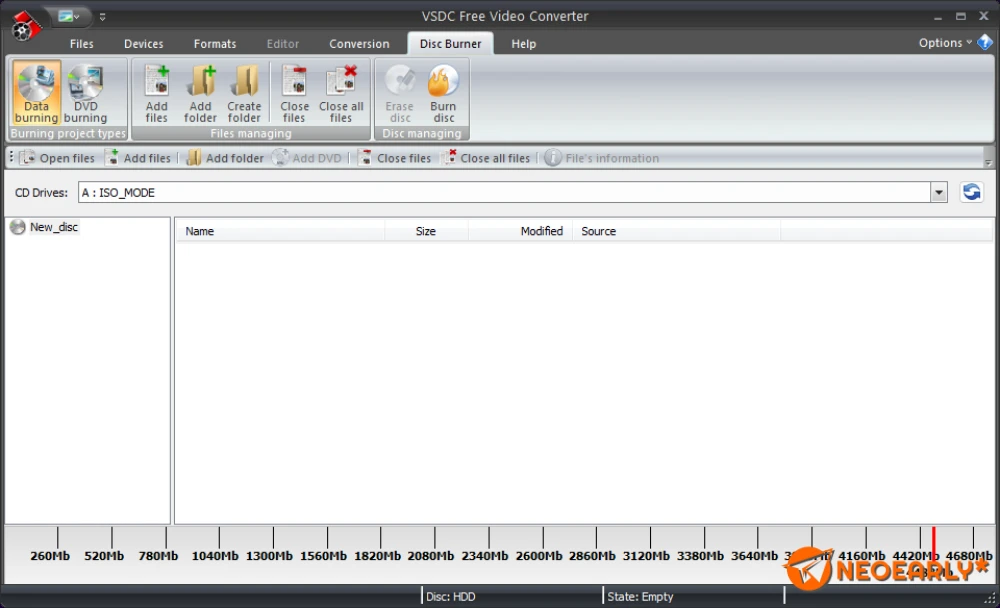1000x608 pixels.
Task: Switch to the Devices tab
Action: tap(143, 43)
